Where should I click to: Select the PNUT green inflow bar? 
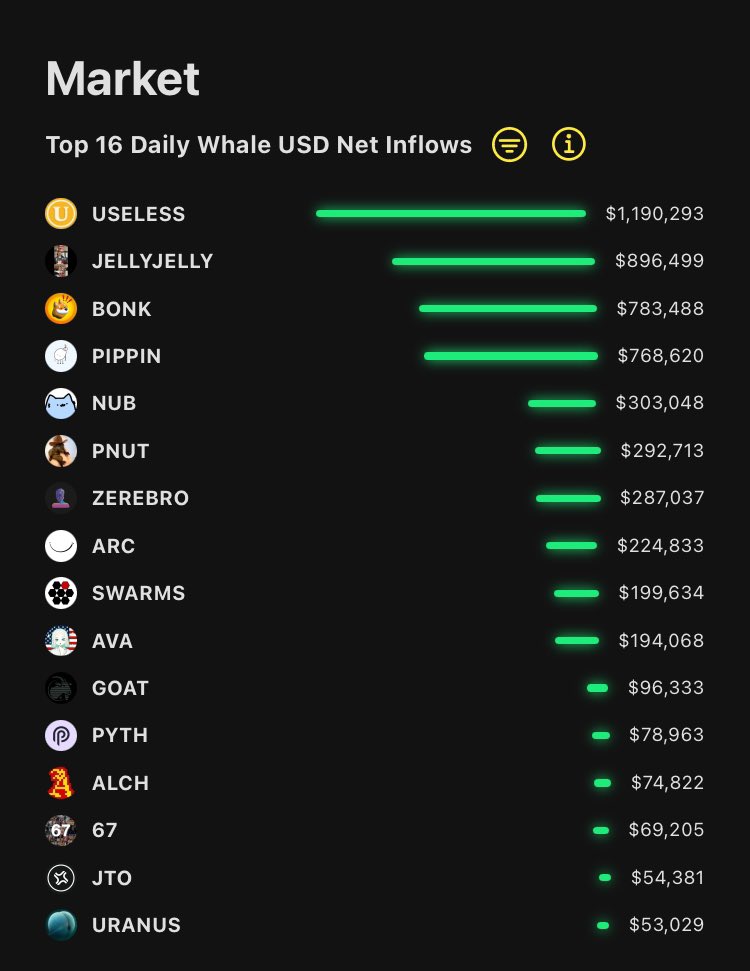click(x=567, y=451)
